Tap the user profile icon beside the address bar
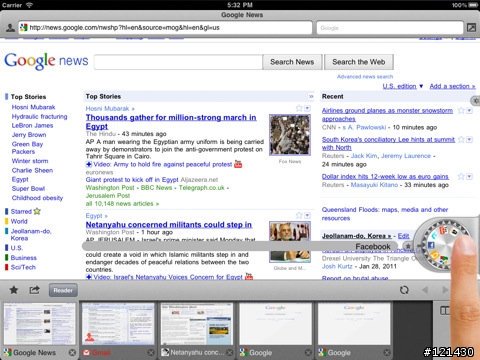The height and width of the screenshot is (360, 480). coord(10,28)
